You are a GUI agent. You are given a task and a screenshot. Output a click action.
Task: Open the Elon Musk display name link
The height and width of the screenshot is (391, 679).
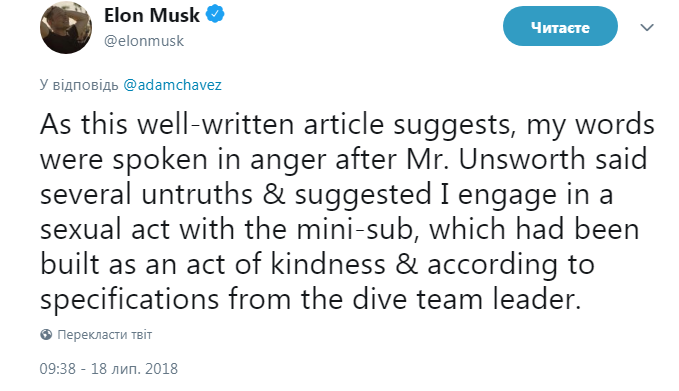[x=152, y=15]
